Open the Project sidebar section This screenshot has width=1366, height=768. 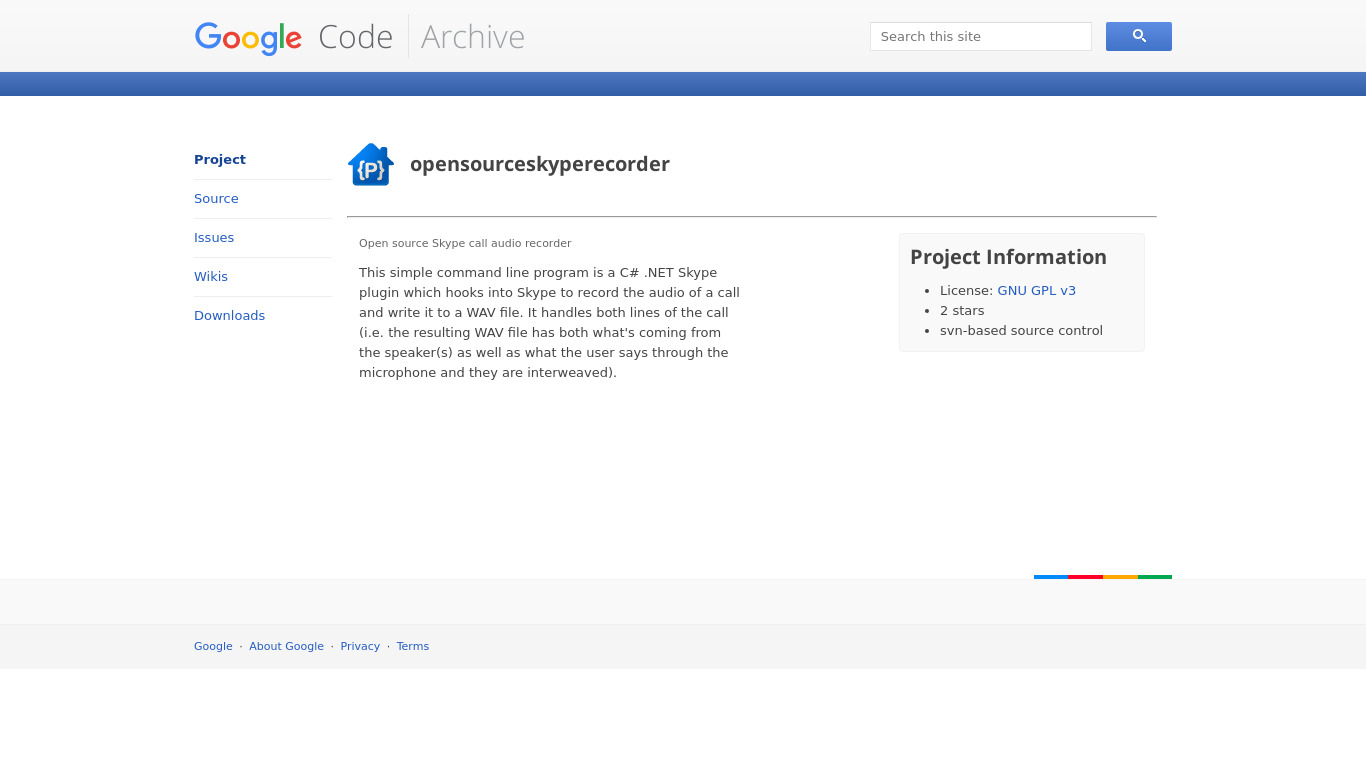click(220, 160)
